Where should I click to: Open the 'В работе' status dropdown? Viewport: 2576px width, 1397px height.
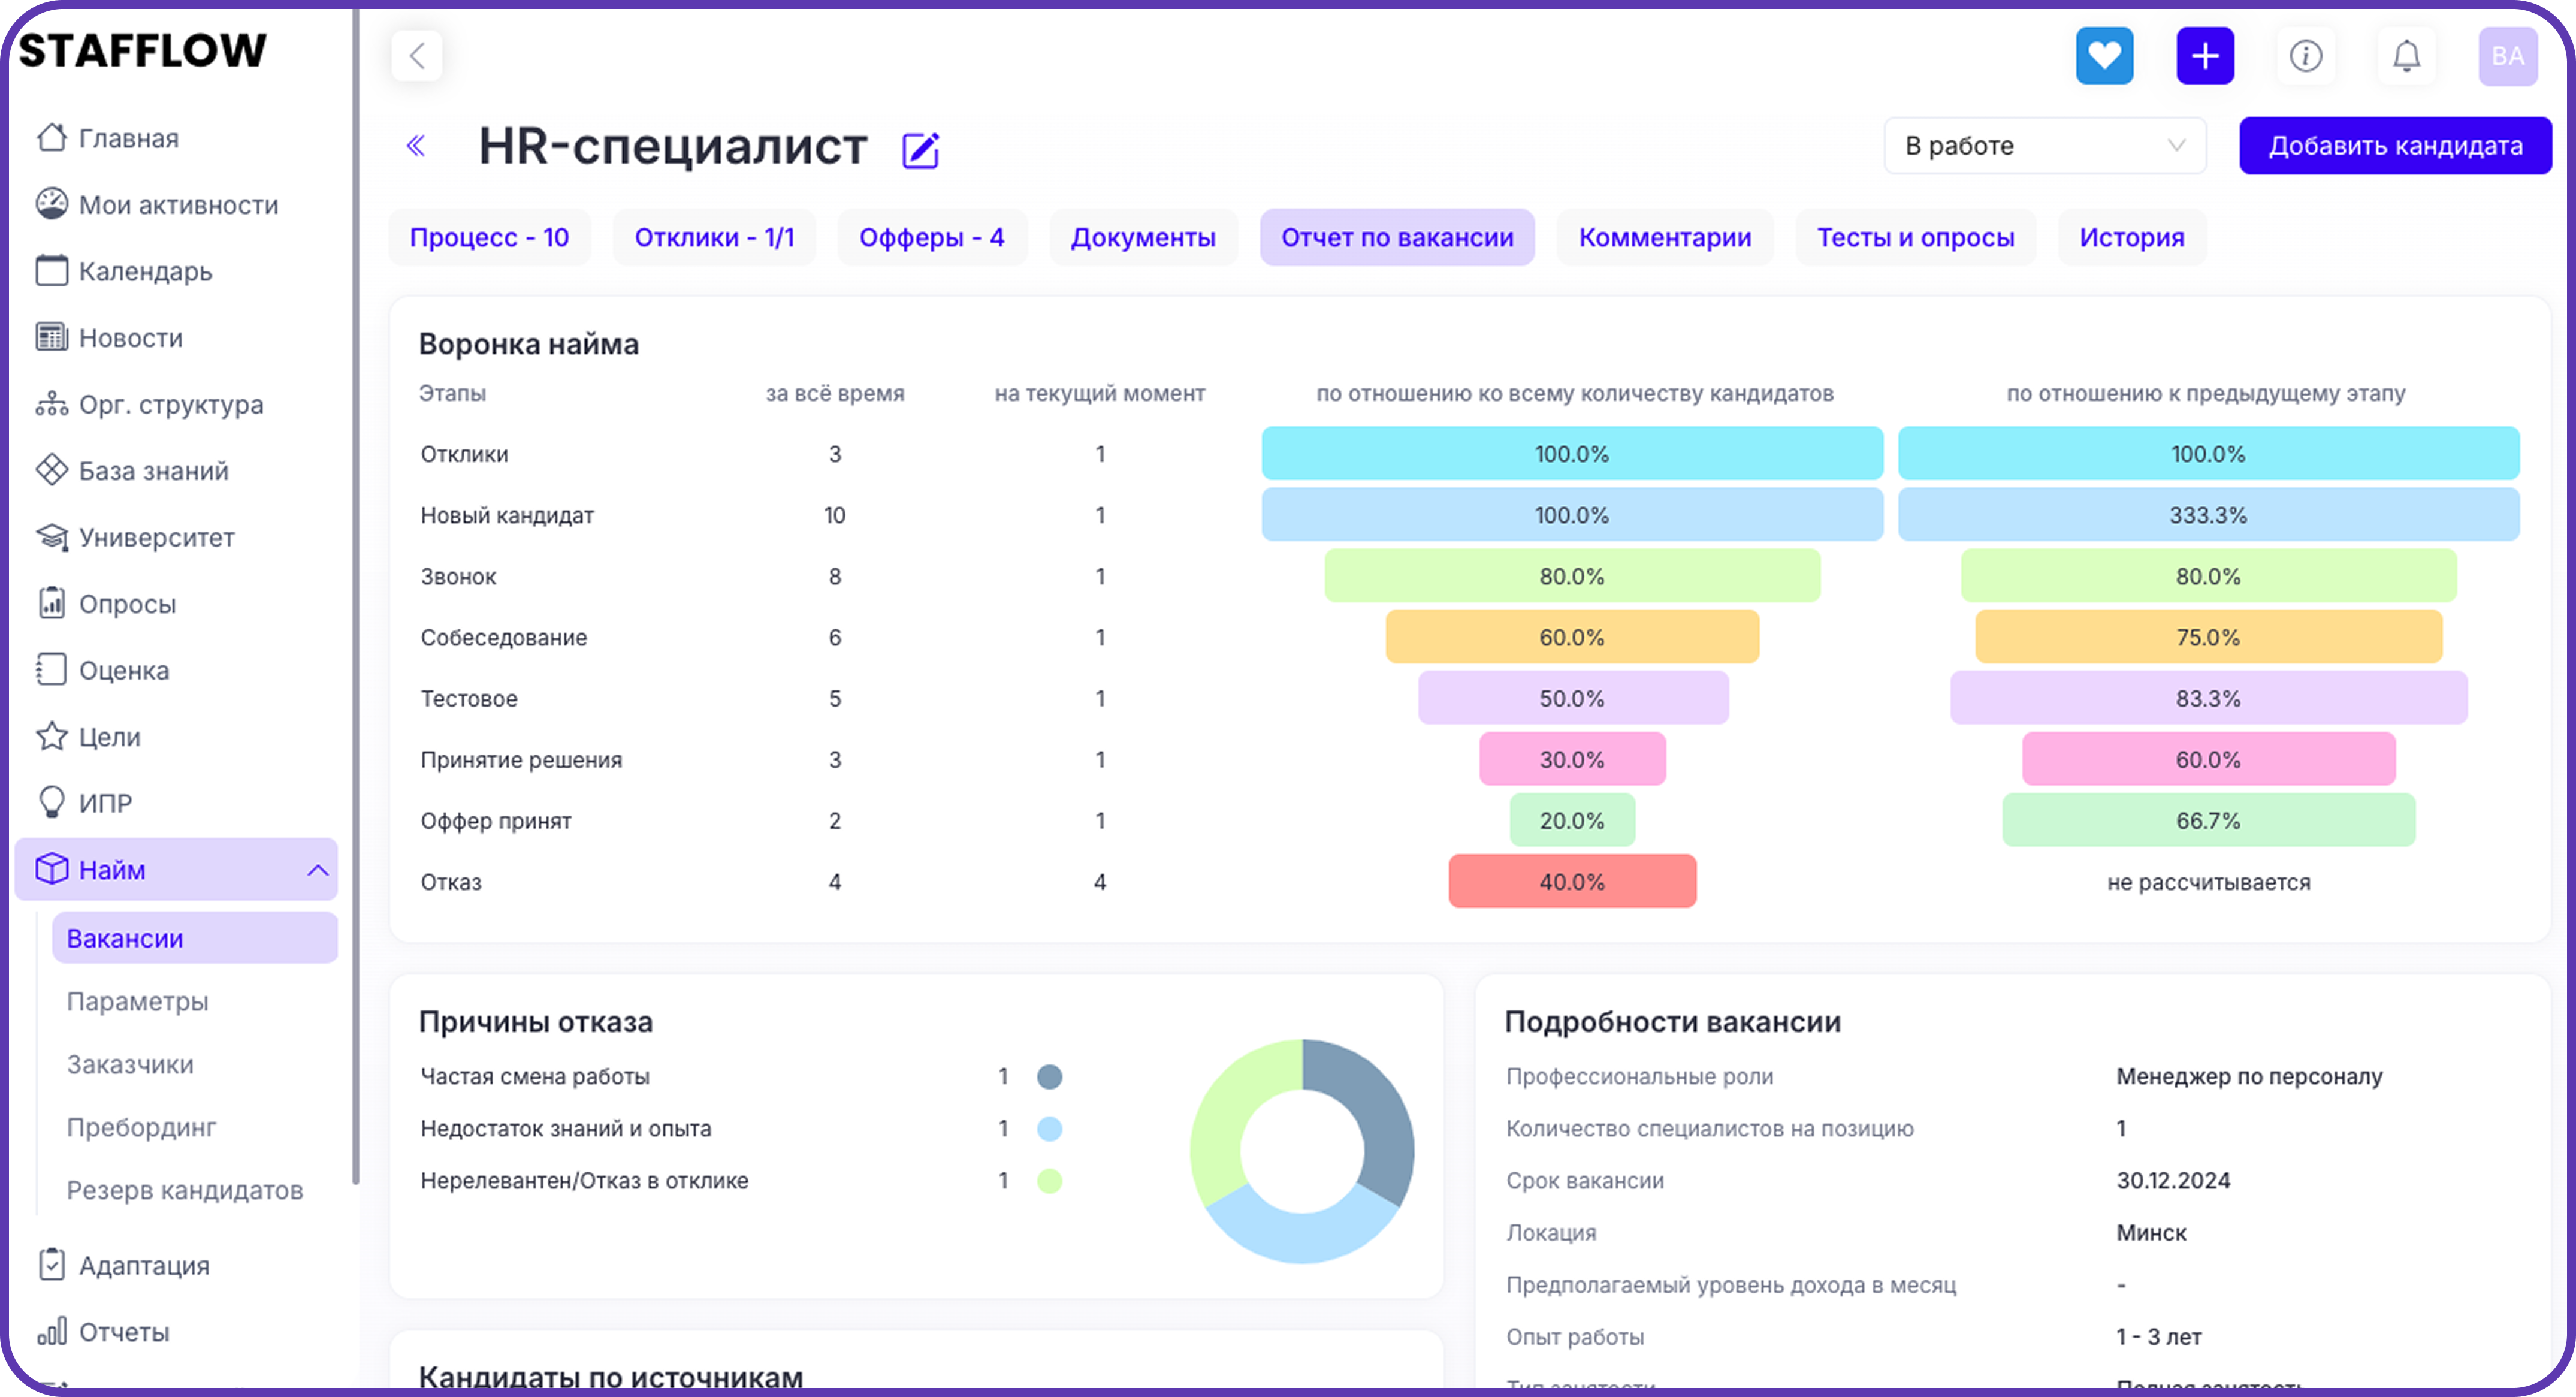coord(2044,146)
